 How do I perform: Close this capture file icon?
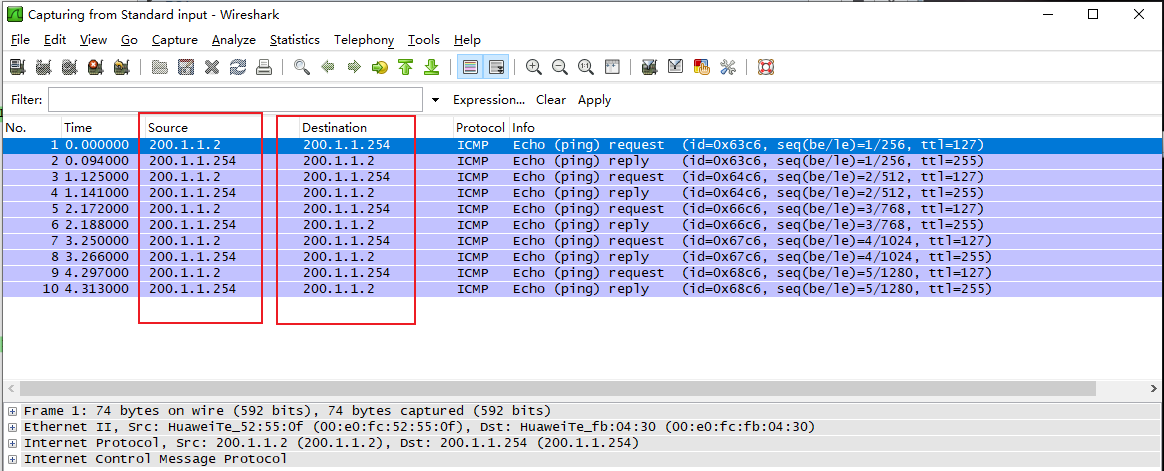(x=212, y=68)
